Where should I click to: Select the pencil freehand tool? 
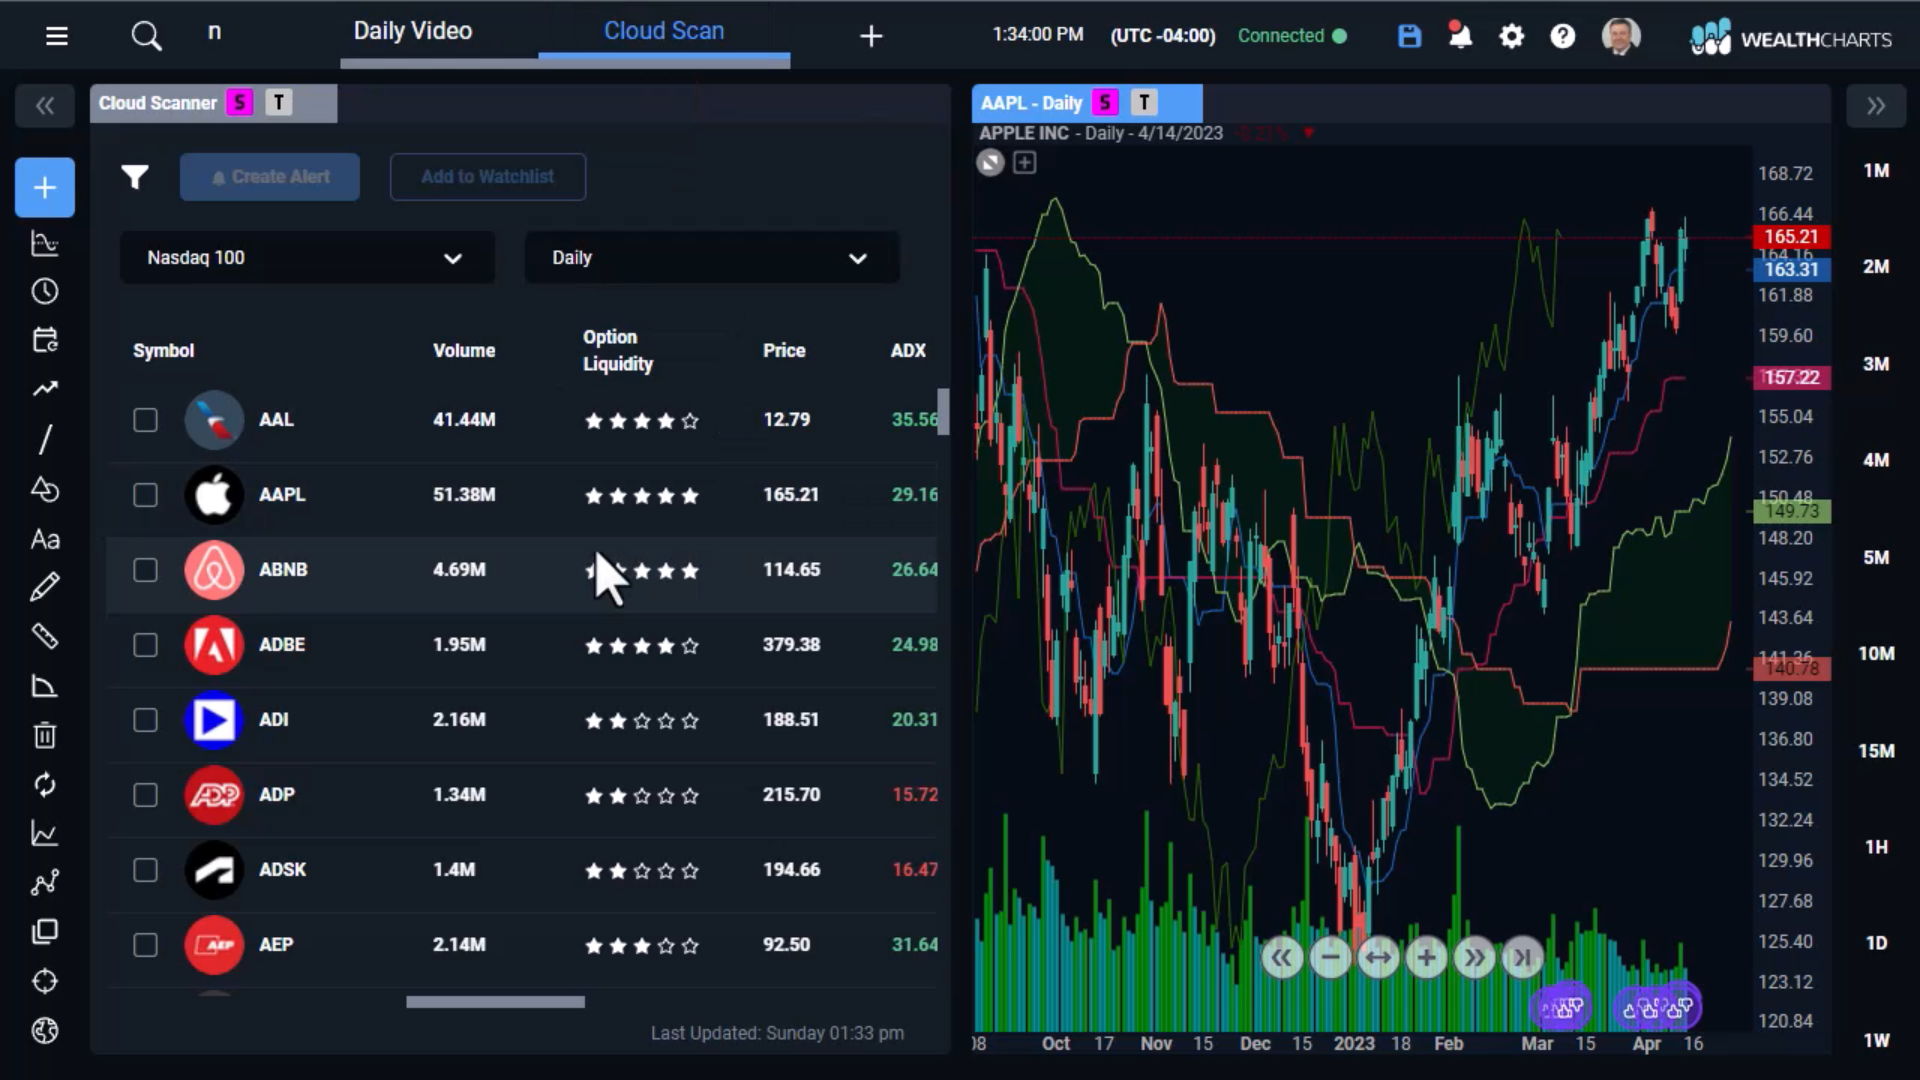point(45,587)
